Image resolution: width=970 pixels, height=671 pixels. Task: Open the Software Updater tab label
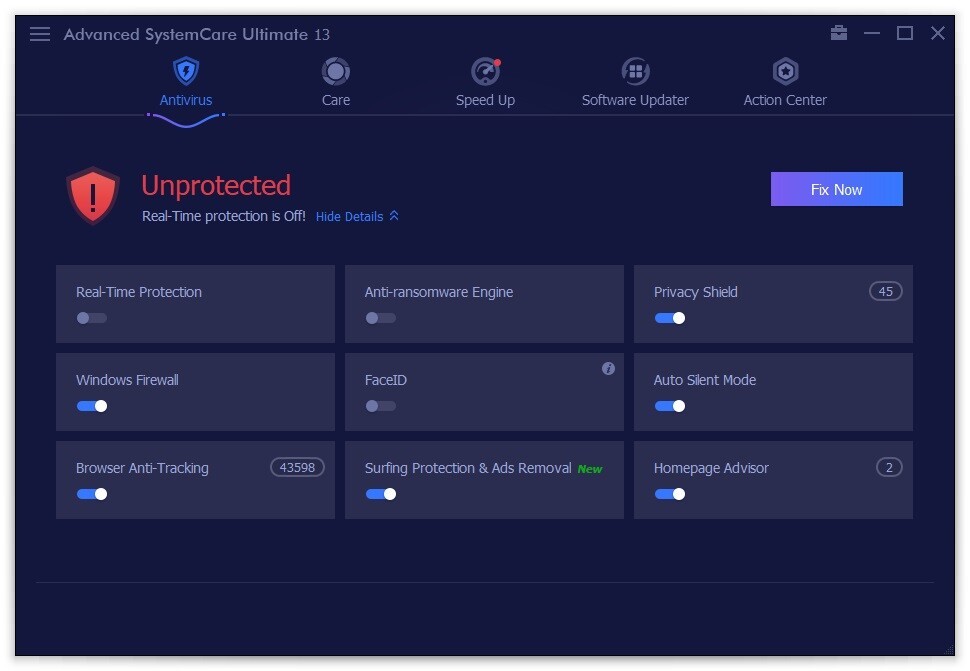point(635,100)
